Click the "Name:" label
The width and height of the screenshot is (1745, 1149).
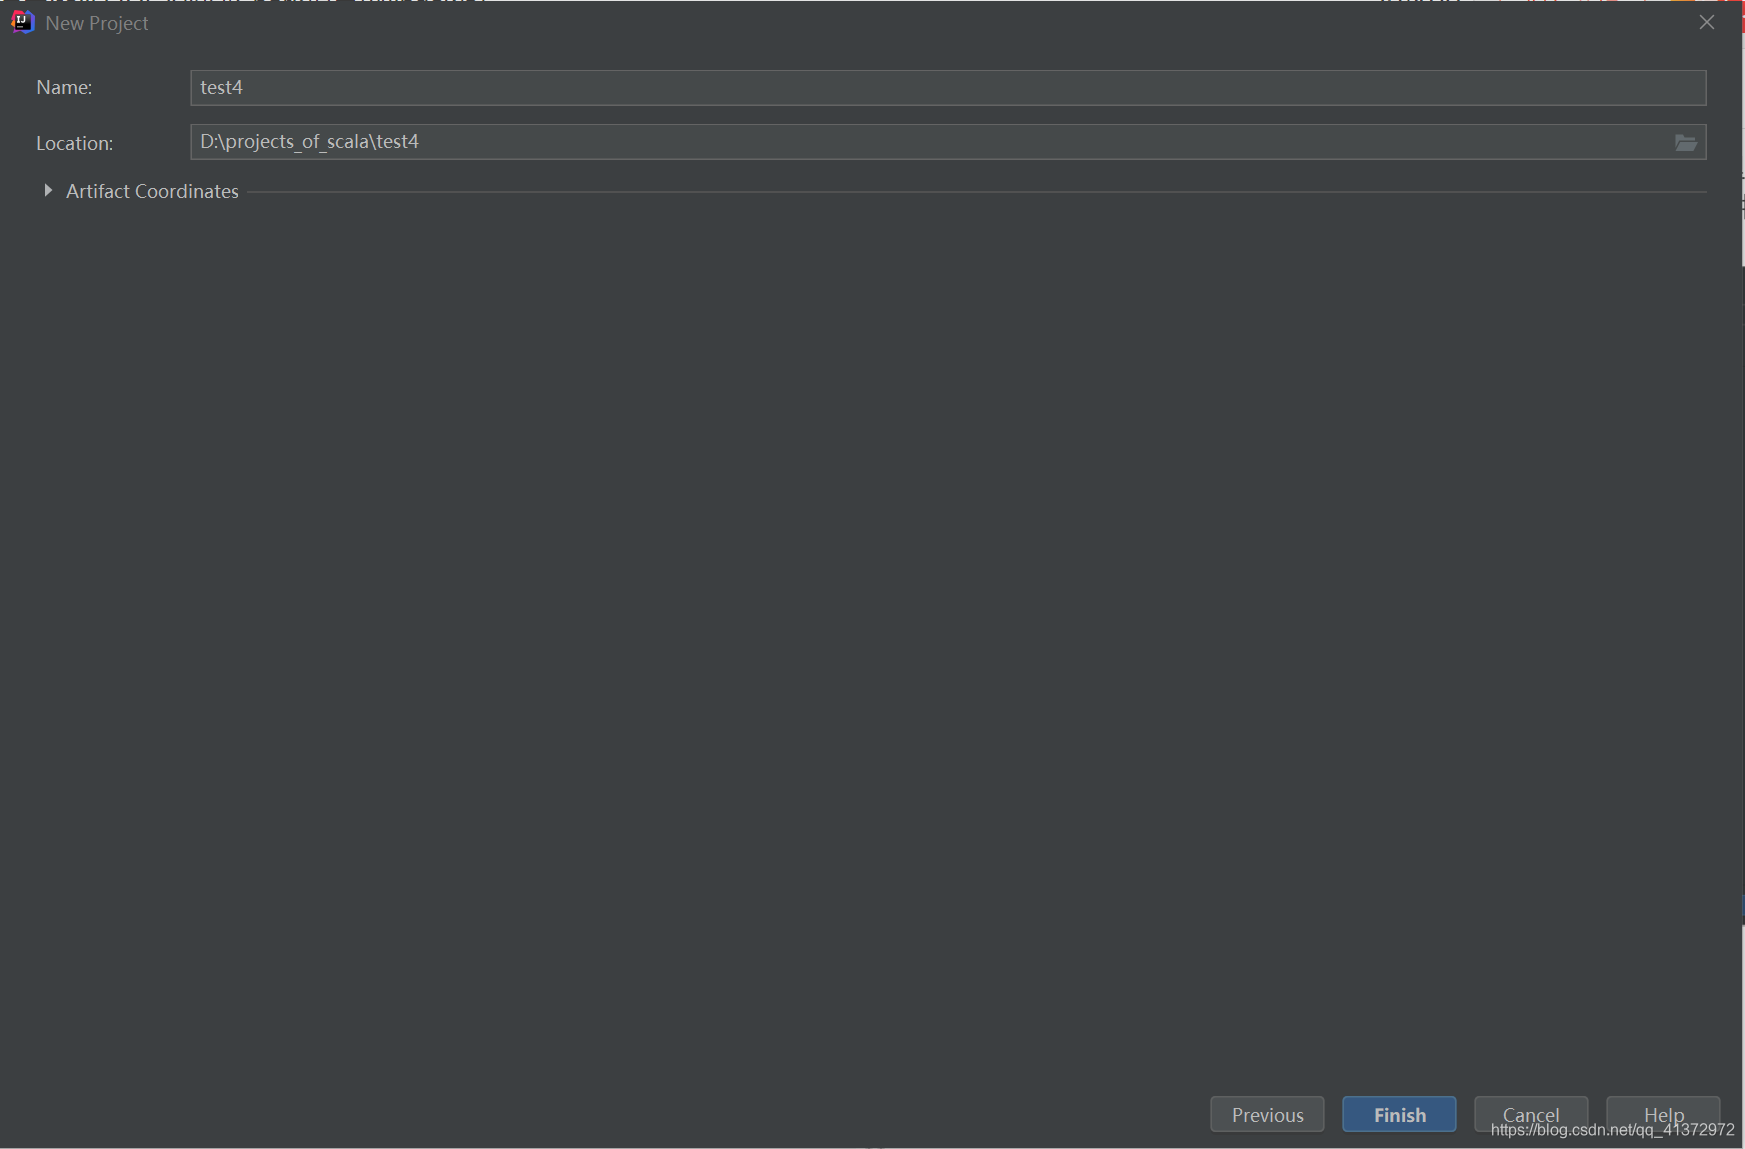(64, 88)
